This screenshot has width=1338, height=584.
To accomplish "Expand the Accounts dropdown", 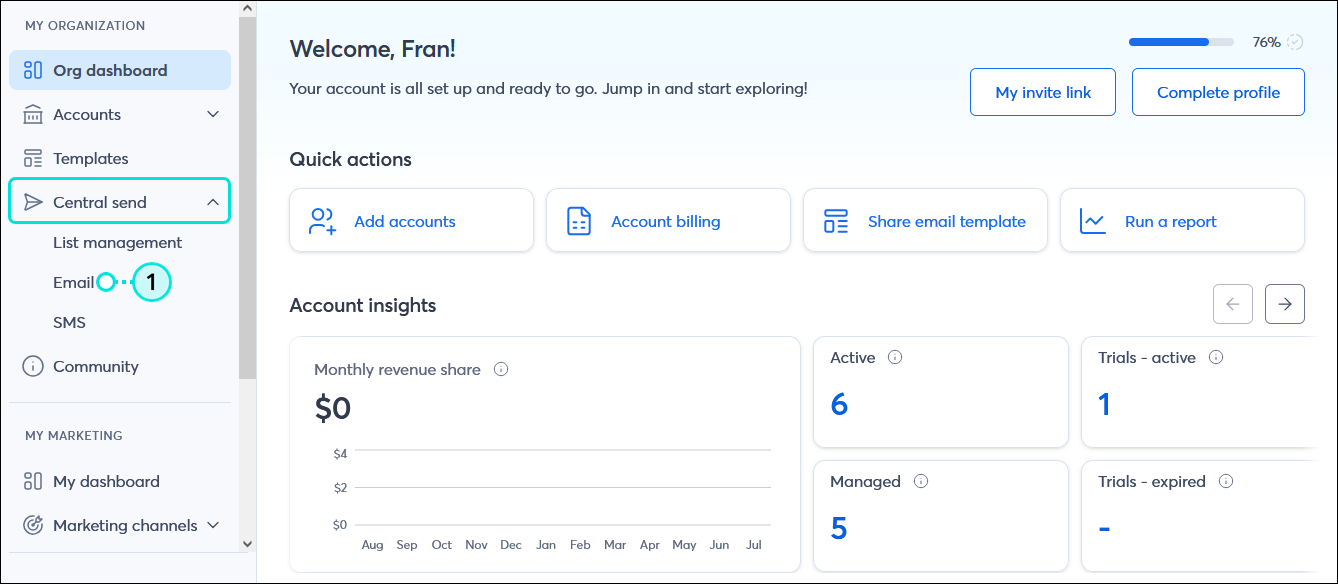I will coord(213,114).
